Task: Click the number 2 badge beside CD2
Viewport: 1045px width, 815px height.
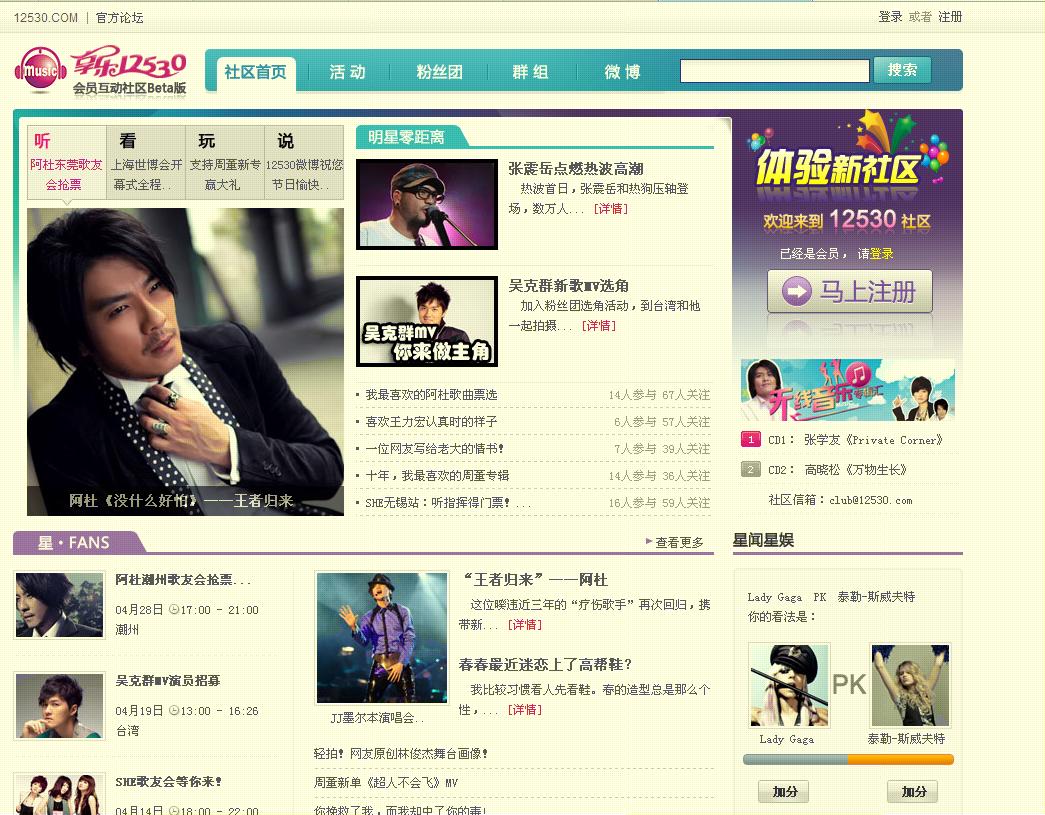Action: pos(750,470)
